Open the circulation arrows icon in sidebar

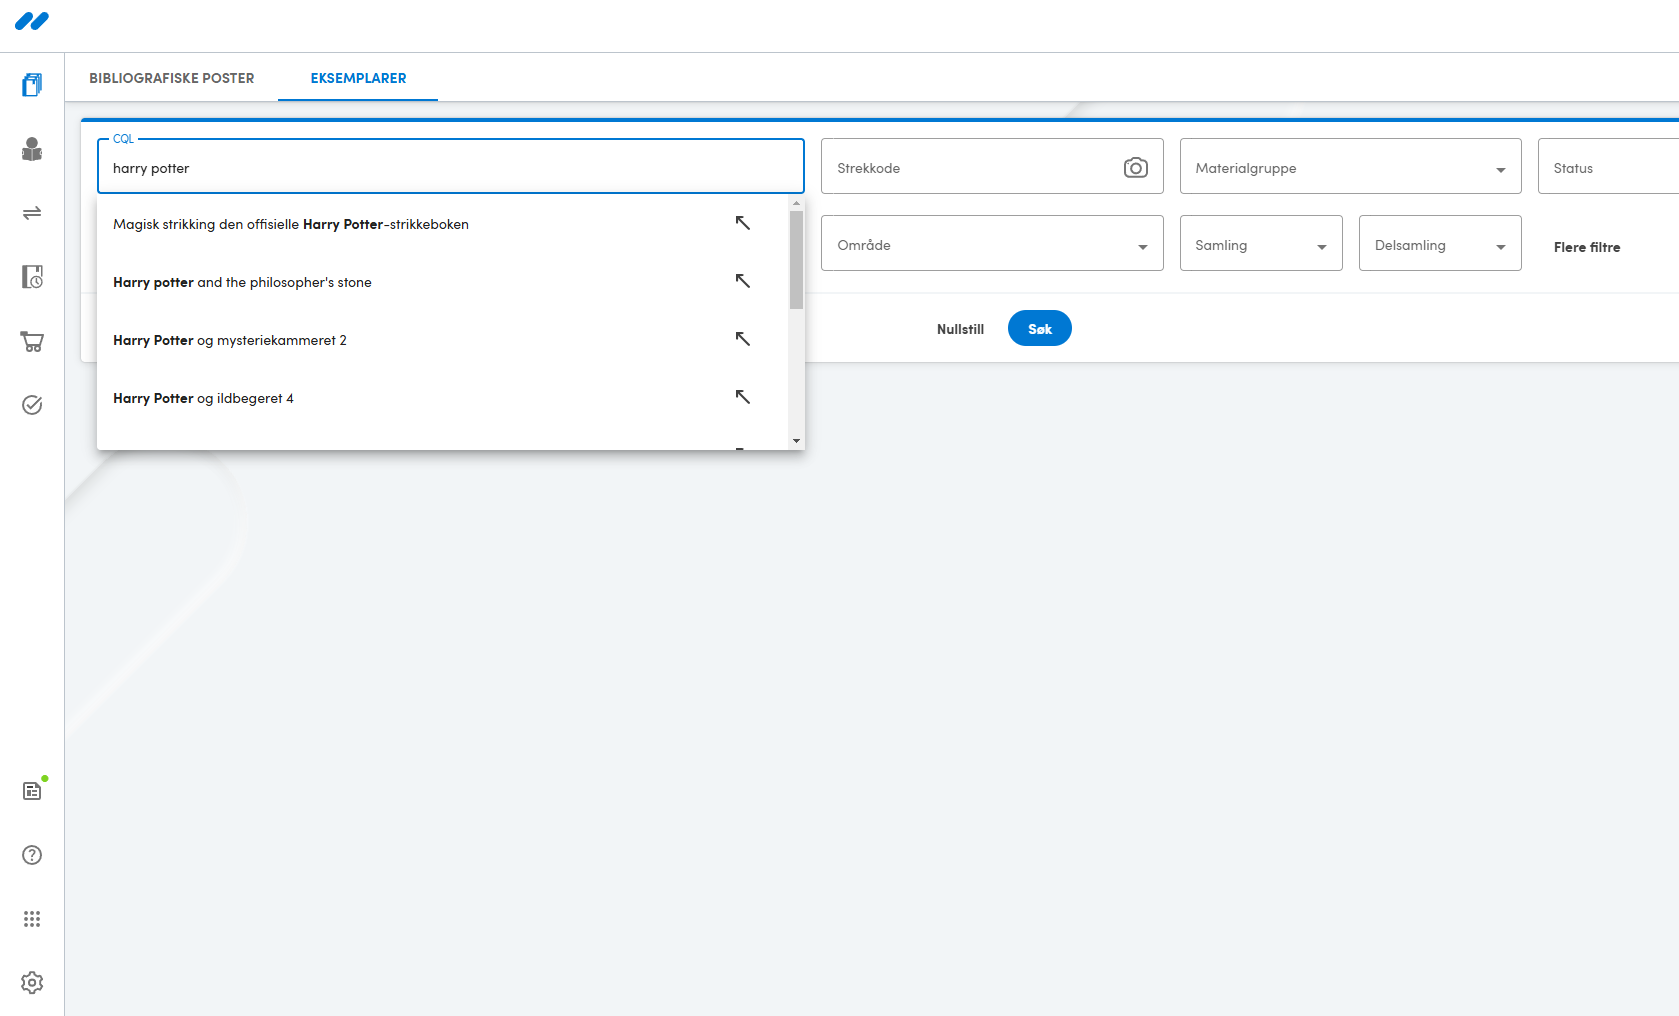coord(32,213)
